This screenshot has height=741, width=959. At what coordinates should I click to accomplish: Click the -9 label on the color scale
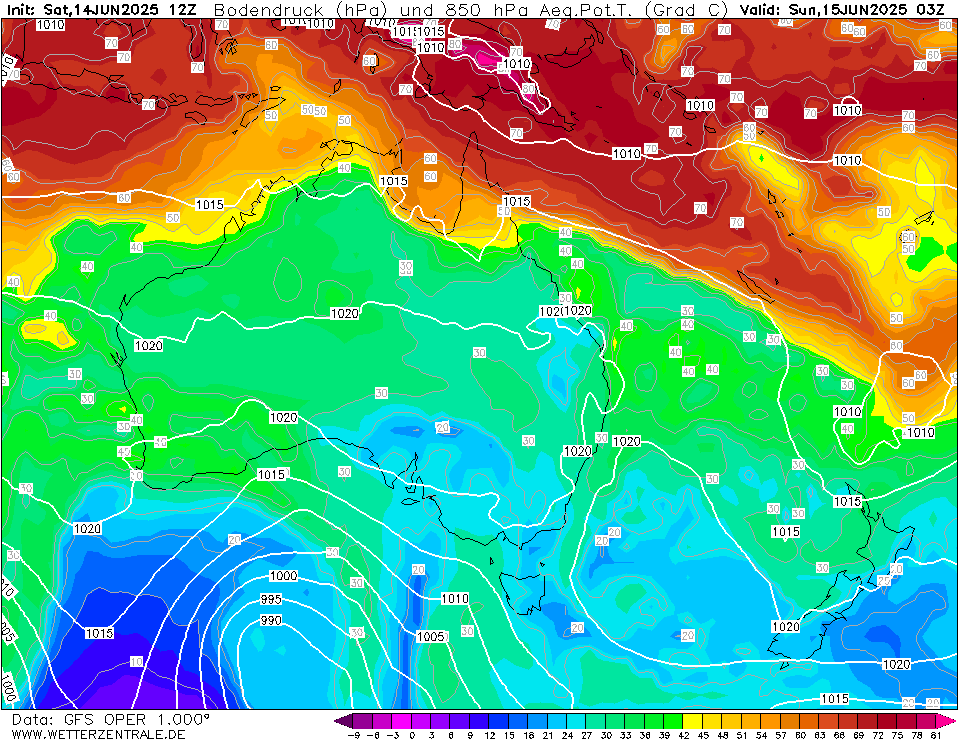click(x=354, y=735)
